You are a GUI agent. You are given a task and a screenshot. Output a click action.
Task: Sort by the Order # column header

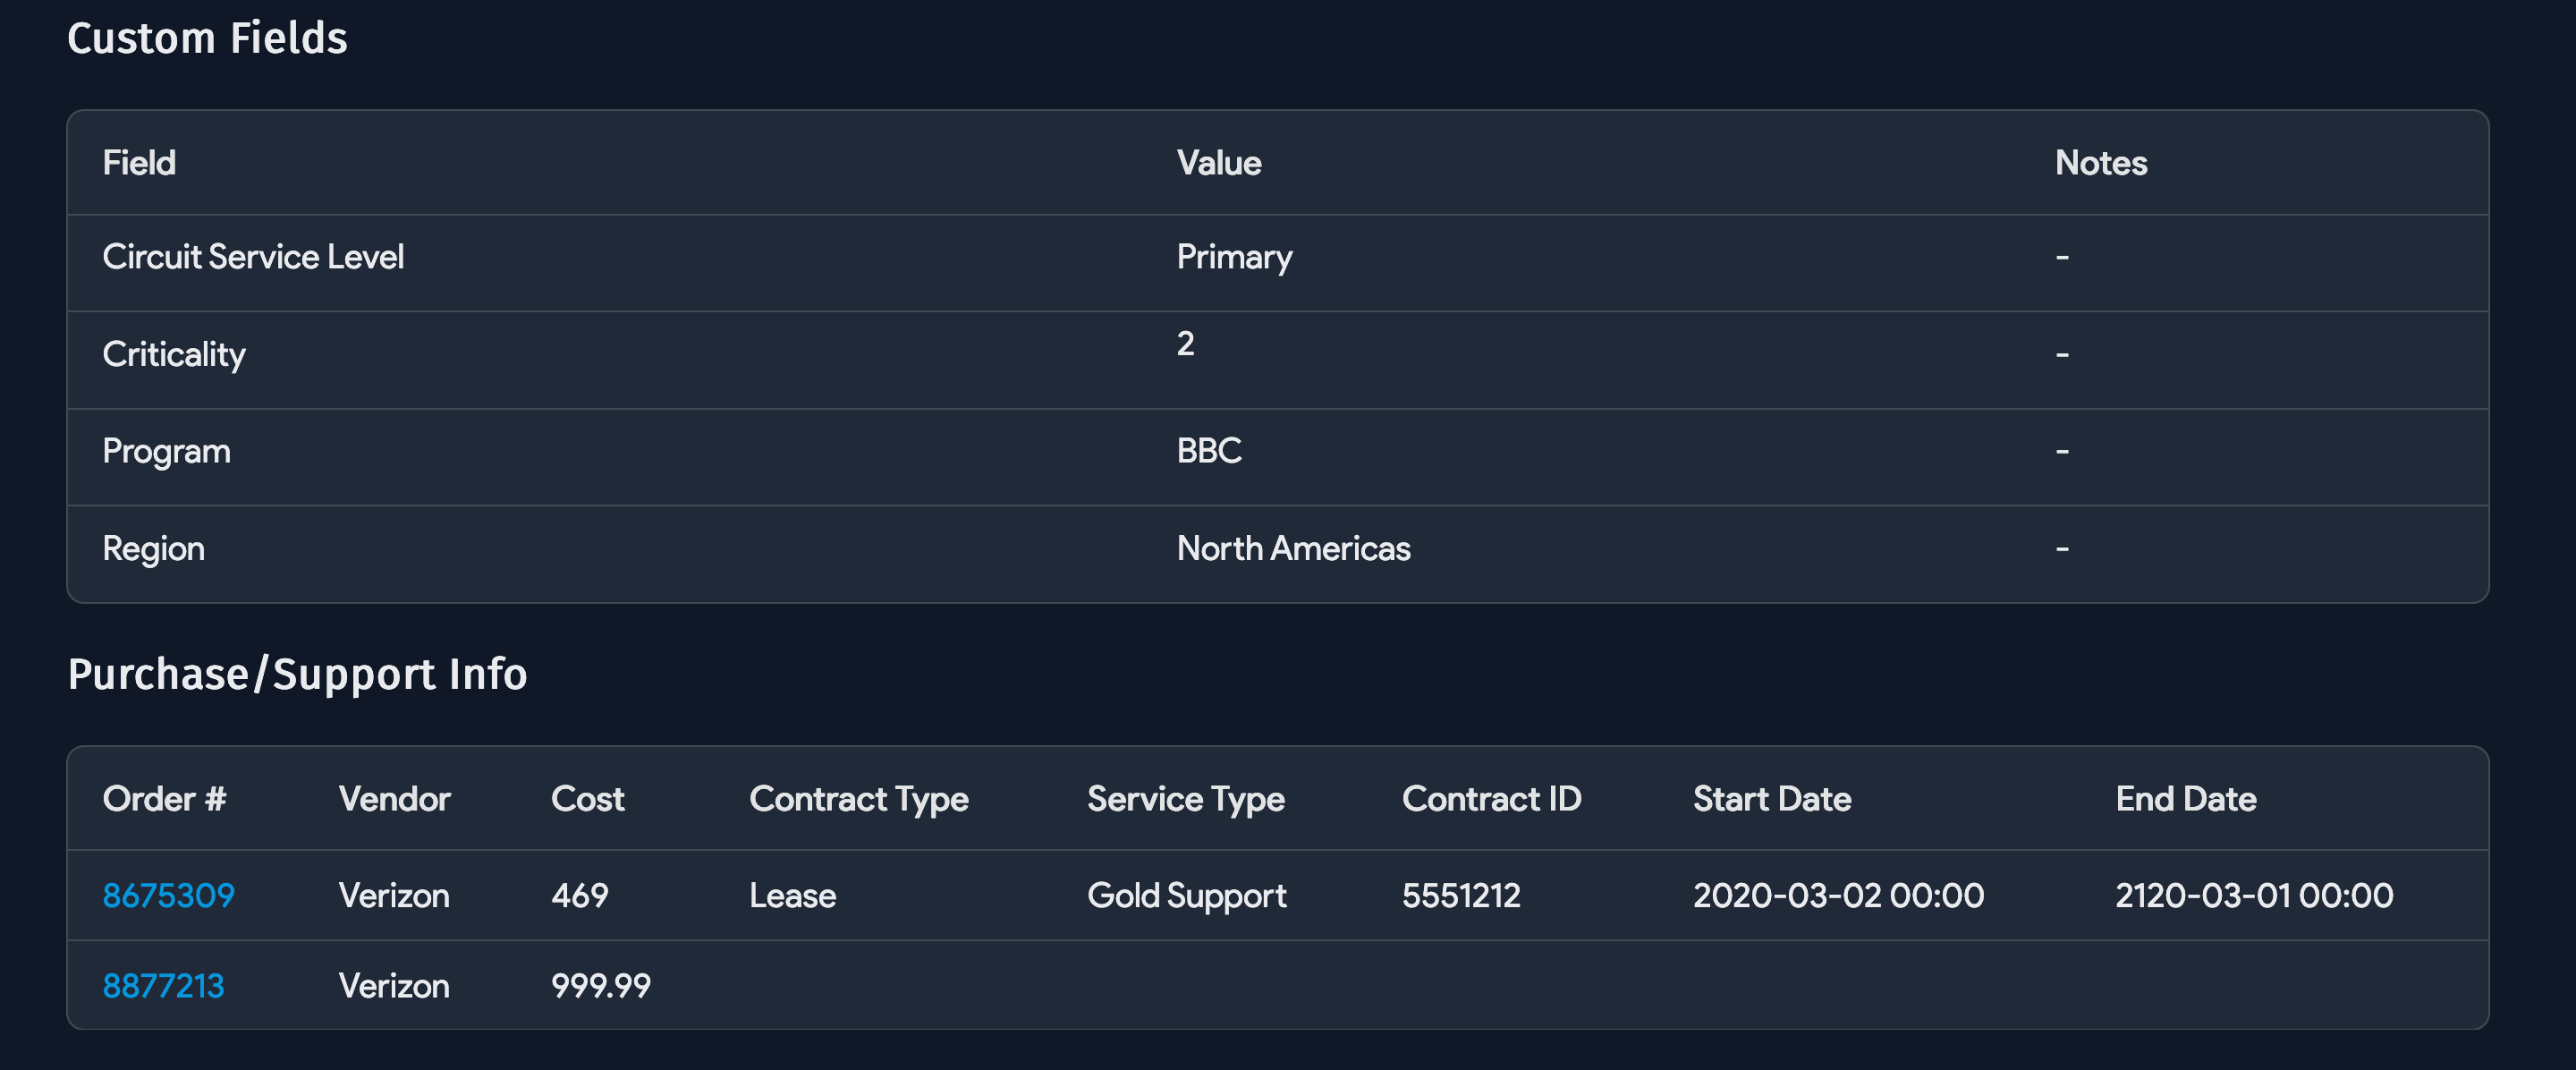164,798
